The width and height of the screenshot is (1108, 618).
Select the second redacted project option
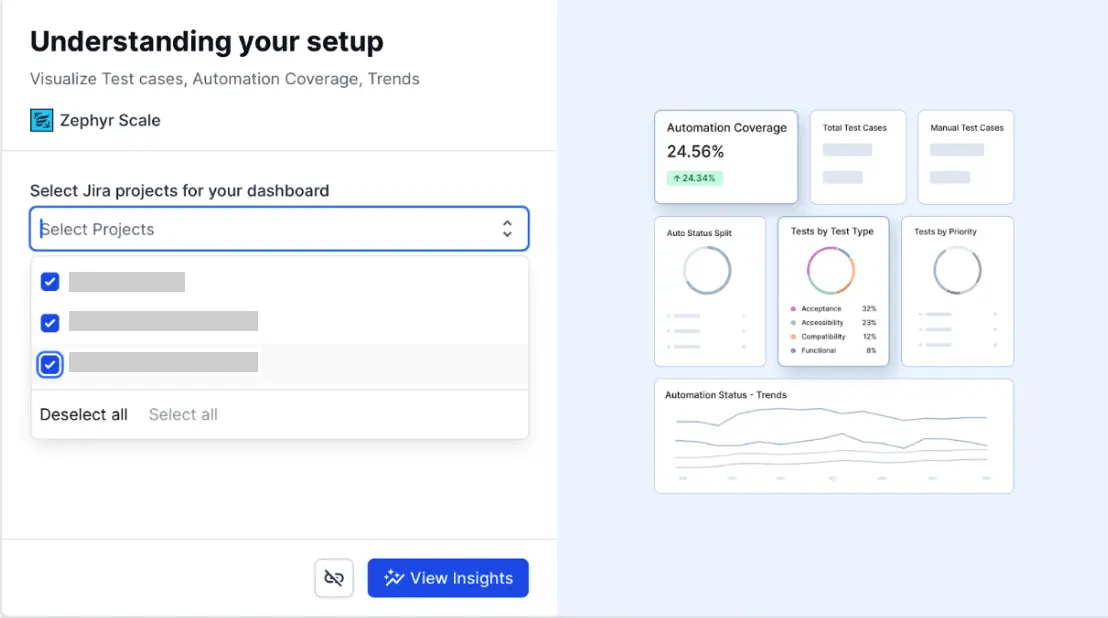coord(163,321)
